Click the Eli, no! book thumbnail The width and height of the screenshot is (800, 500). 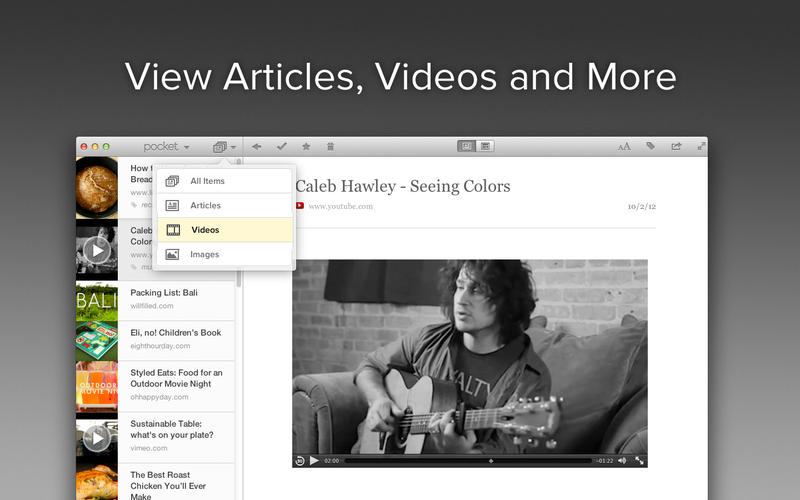click(x=97, y=341)
